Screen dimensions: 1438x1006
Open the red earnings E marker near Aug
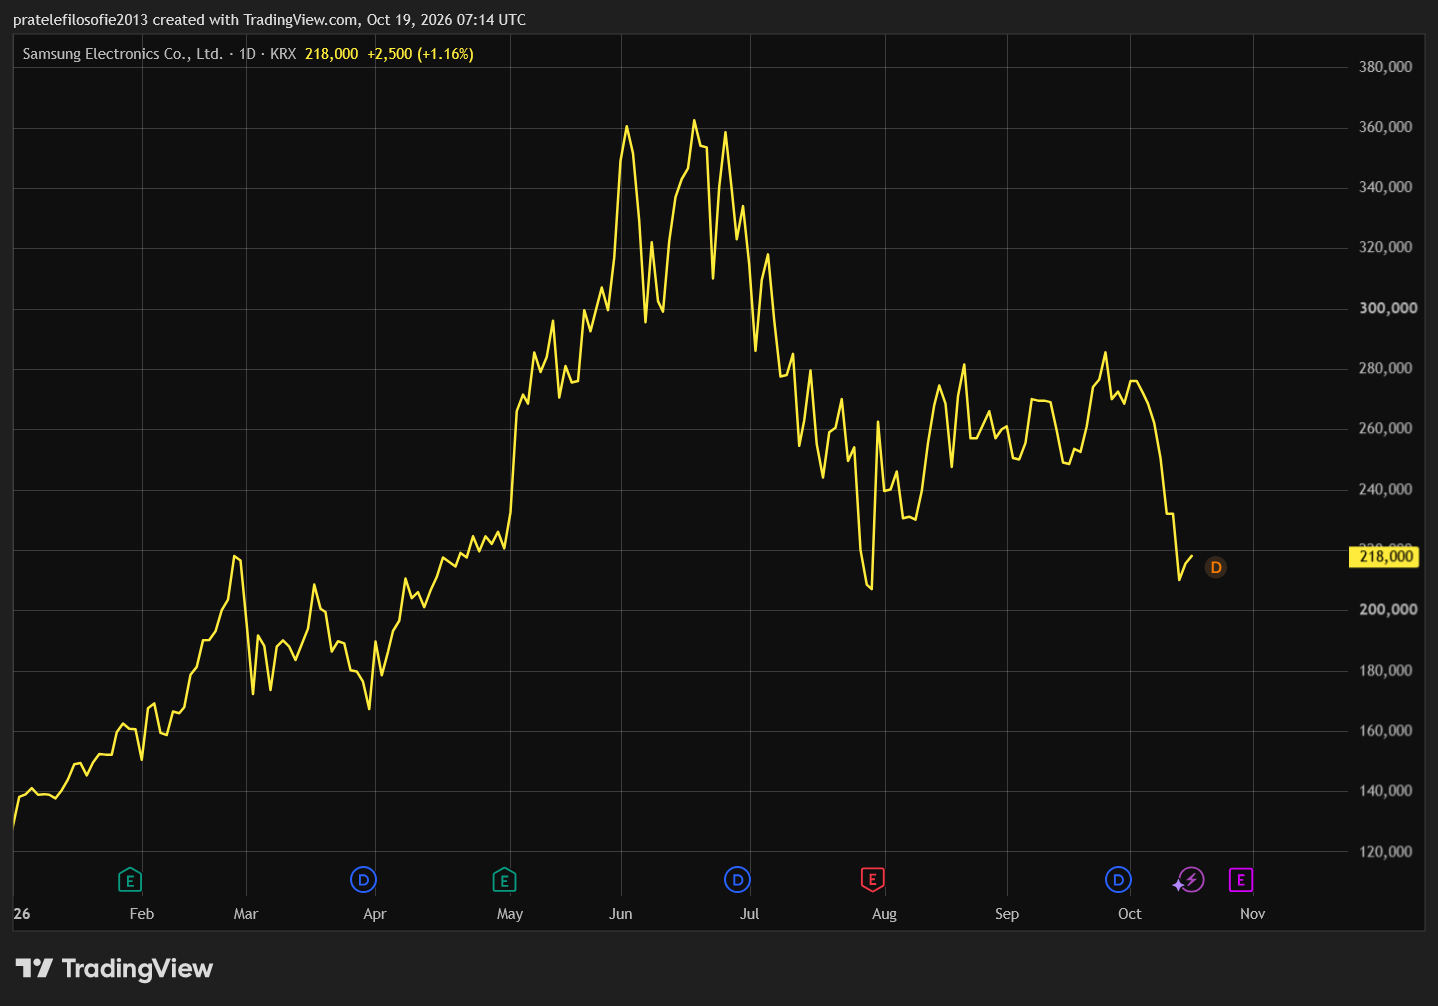(x=872, y=880)
